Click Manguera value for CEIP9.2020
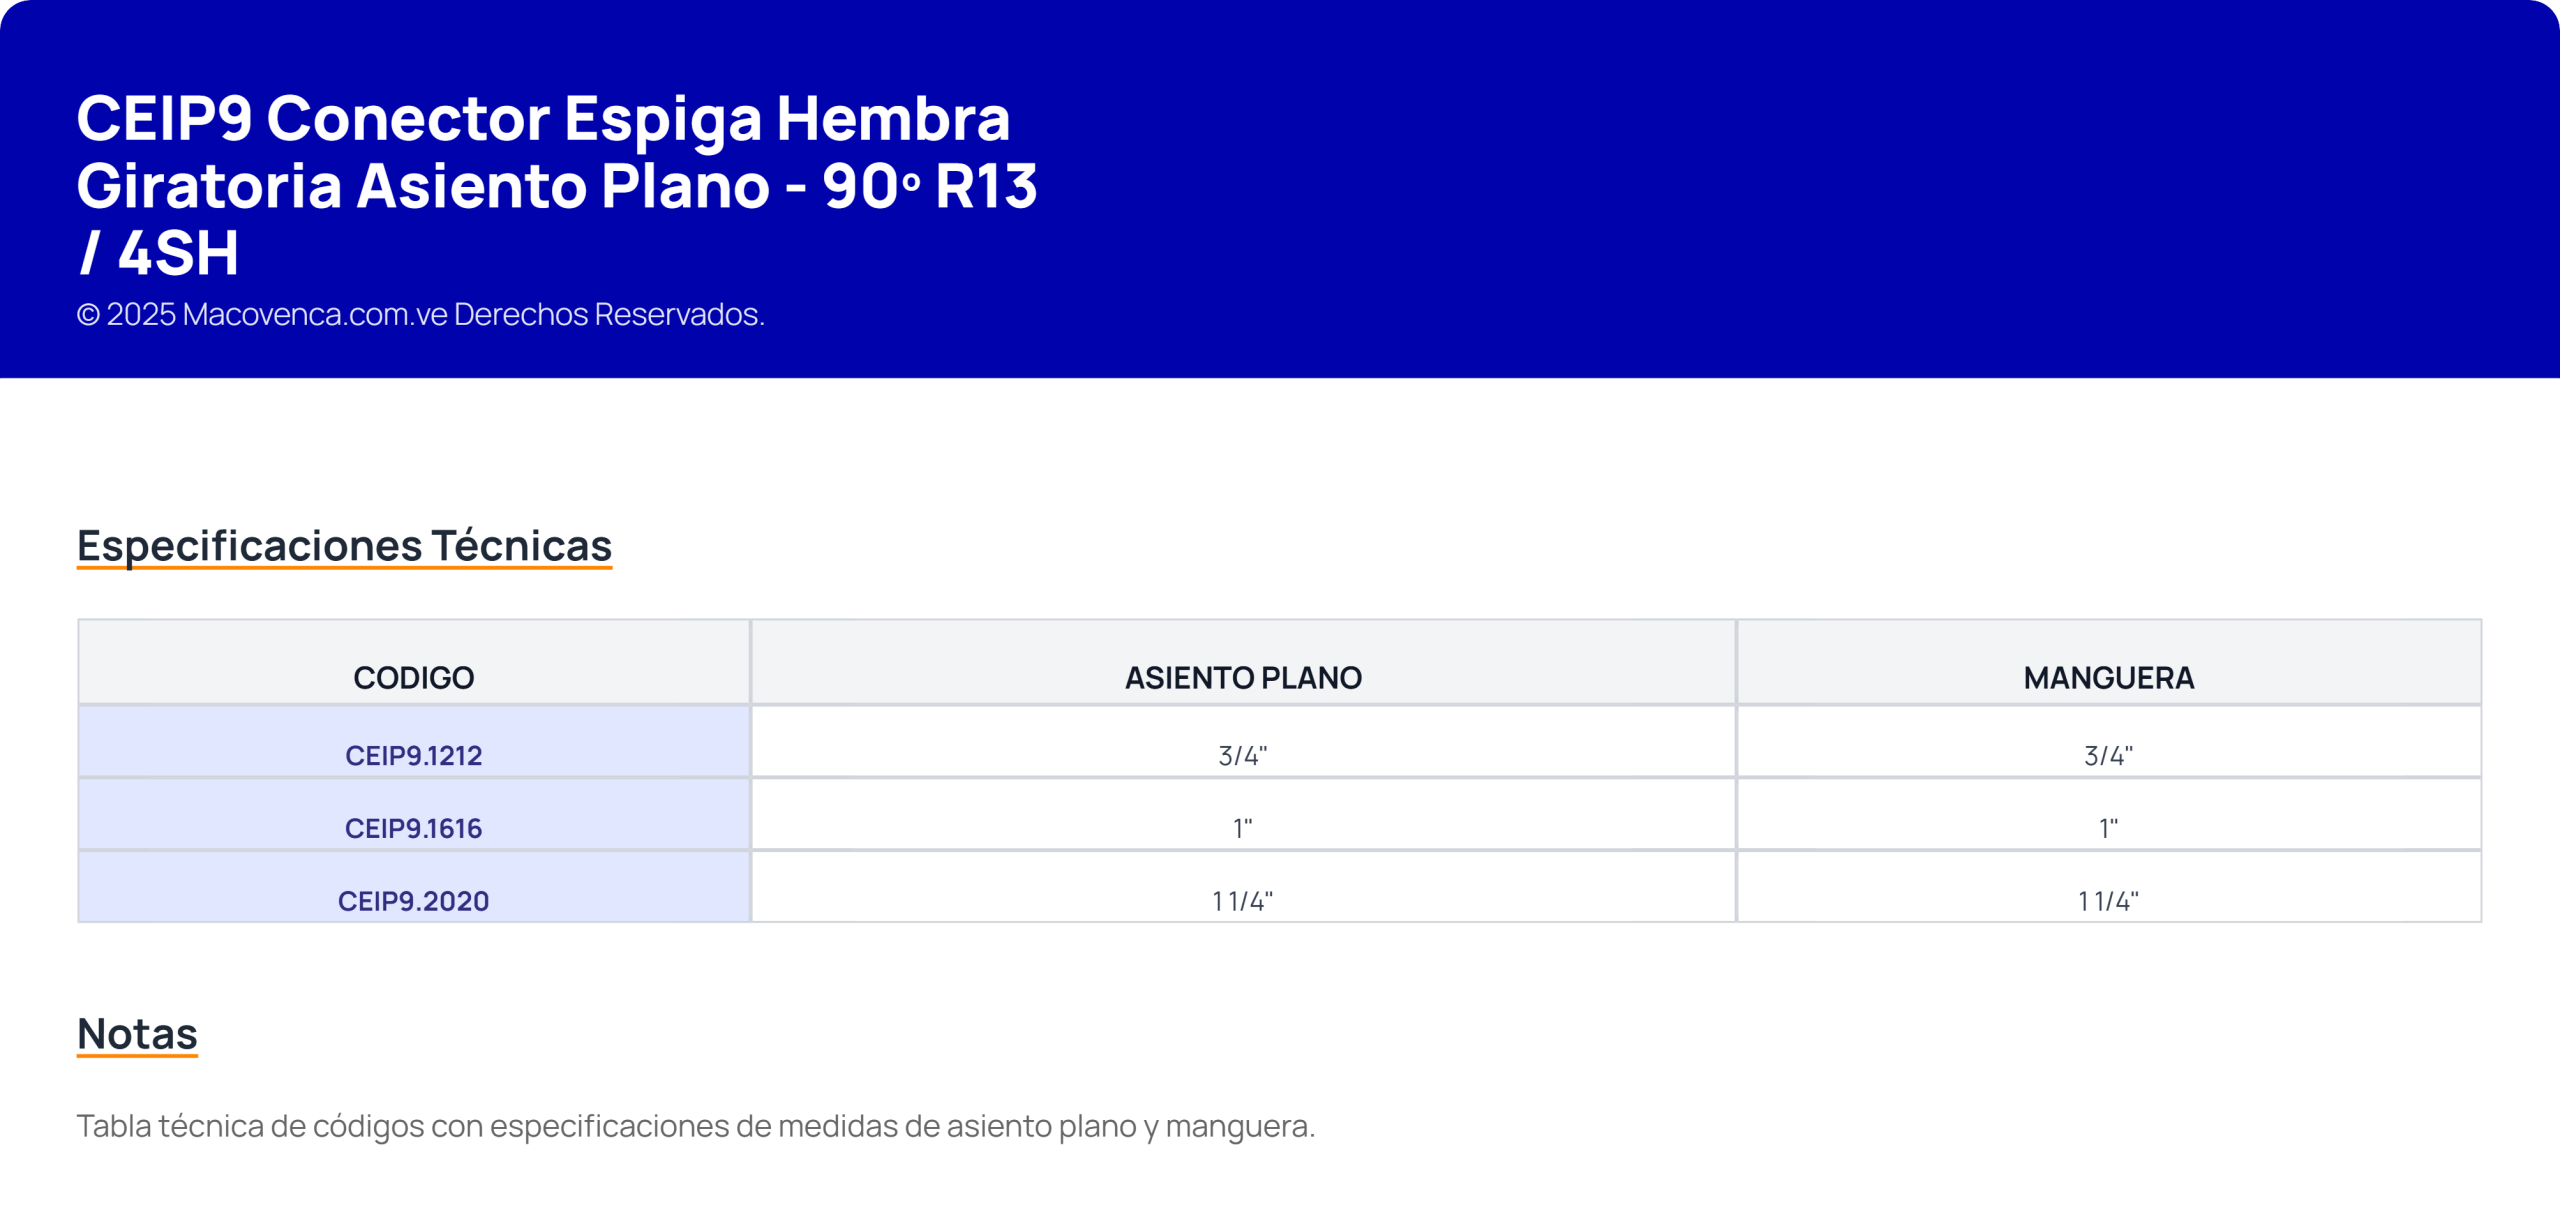 [2108, 901]
